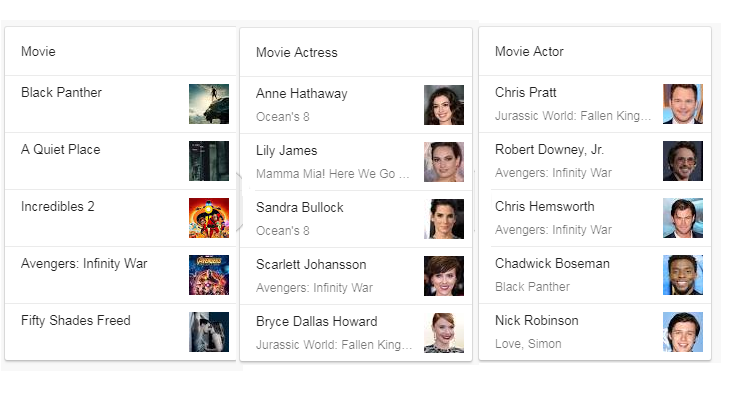The width and height of the screenshot is (731, 400).
Task: Click Scarlett Johansson's photo
Action: [444, 276]
